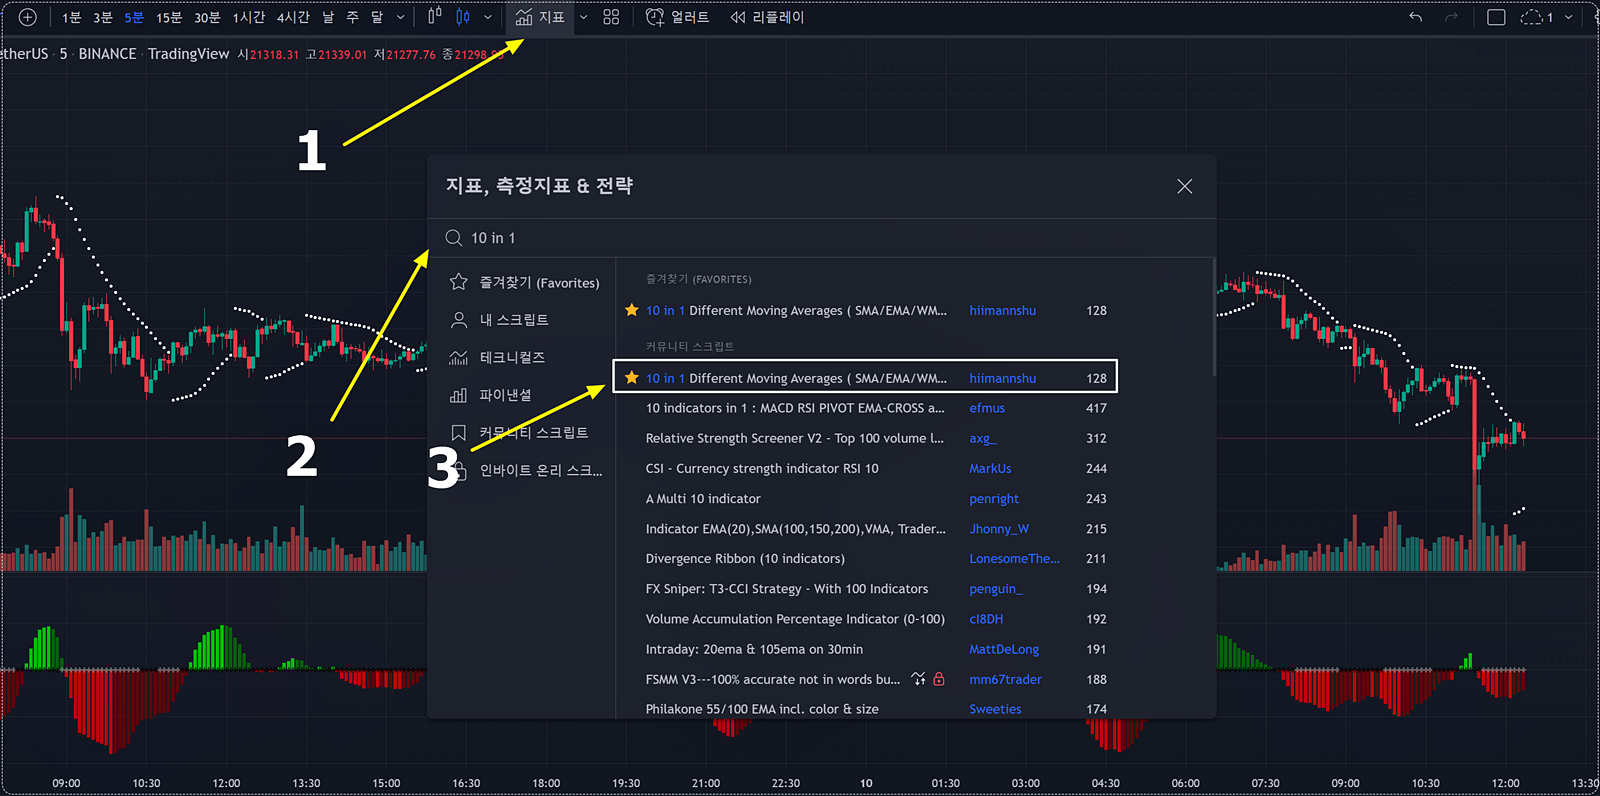Open the 커뮤니티 스크립트 category

pyautogui.click(x=519, y=433)
